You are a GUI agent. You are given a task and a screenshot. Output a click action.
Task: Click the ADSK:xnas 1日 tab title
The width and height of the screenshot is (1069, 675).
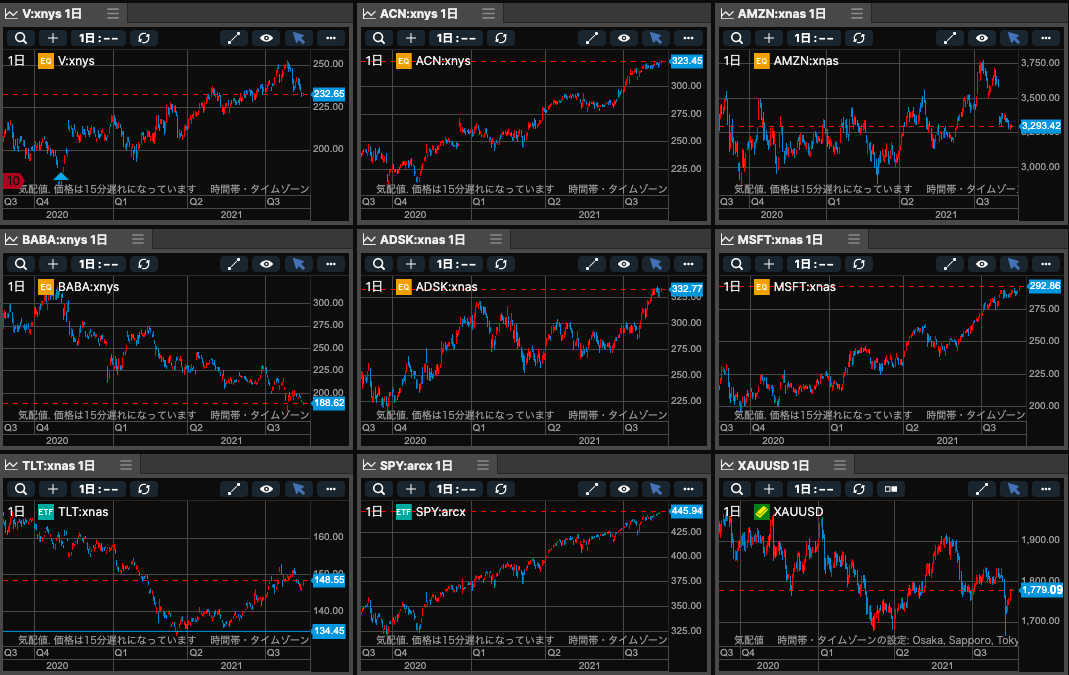[x=422, y=239]
